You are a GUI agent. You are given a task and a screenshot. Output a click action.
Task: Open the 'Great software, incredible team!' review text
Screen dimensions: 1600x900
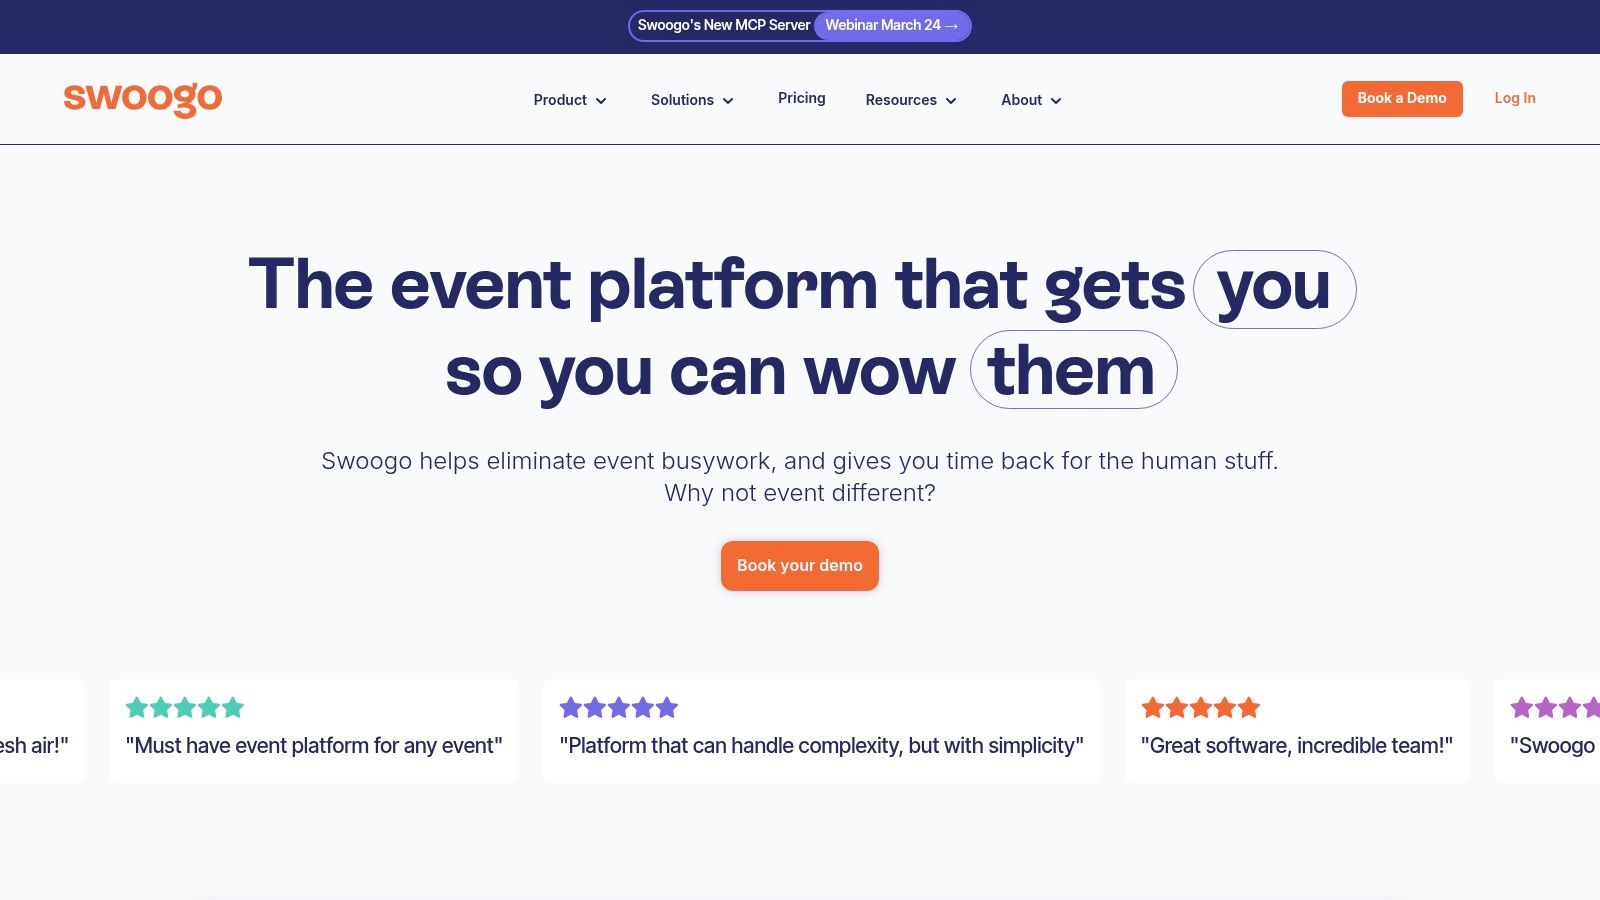(x=1297, y=746)
